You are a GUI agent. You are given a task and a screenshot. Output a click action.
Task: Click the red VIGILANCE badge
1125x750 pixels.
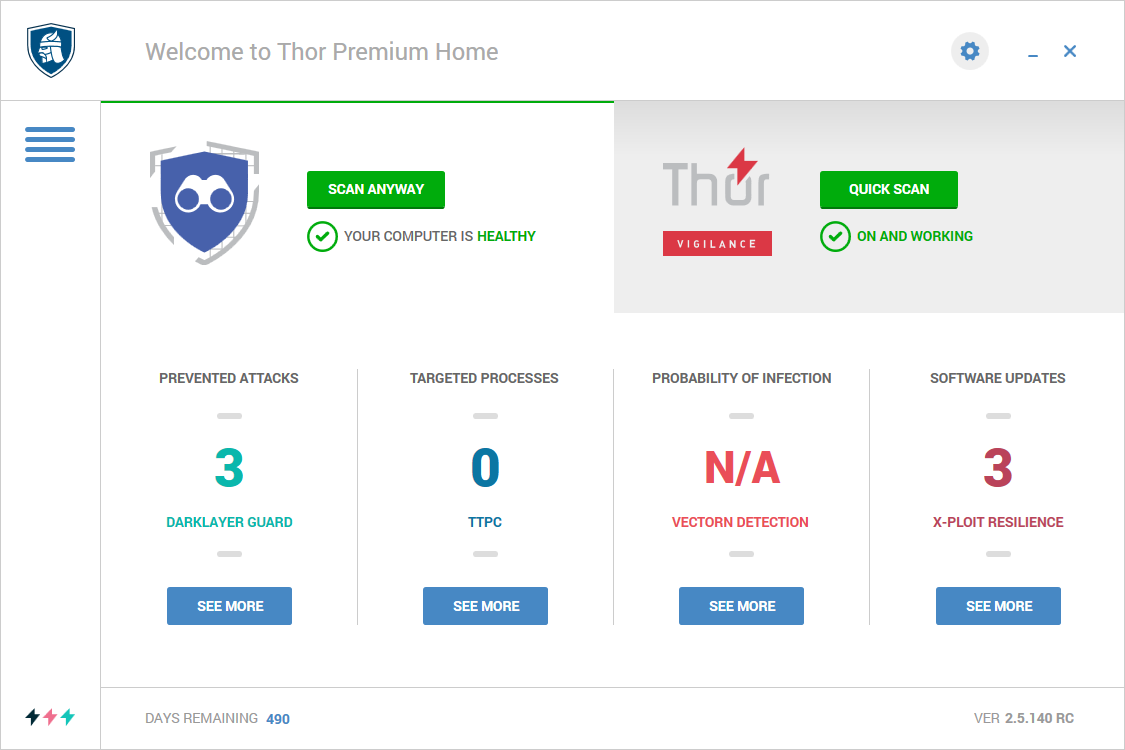pyautogui.click(x=717, y=243)
